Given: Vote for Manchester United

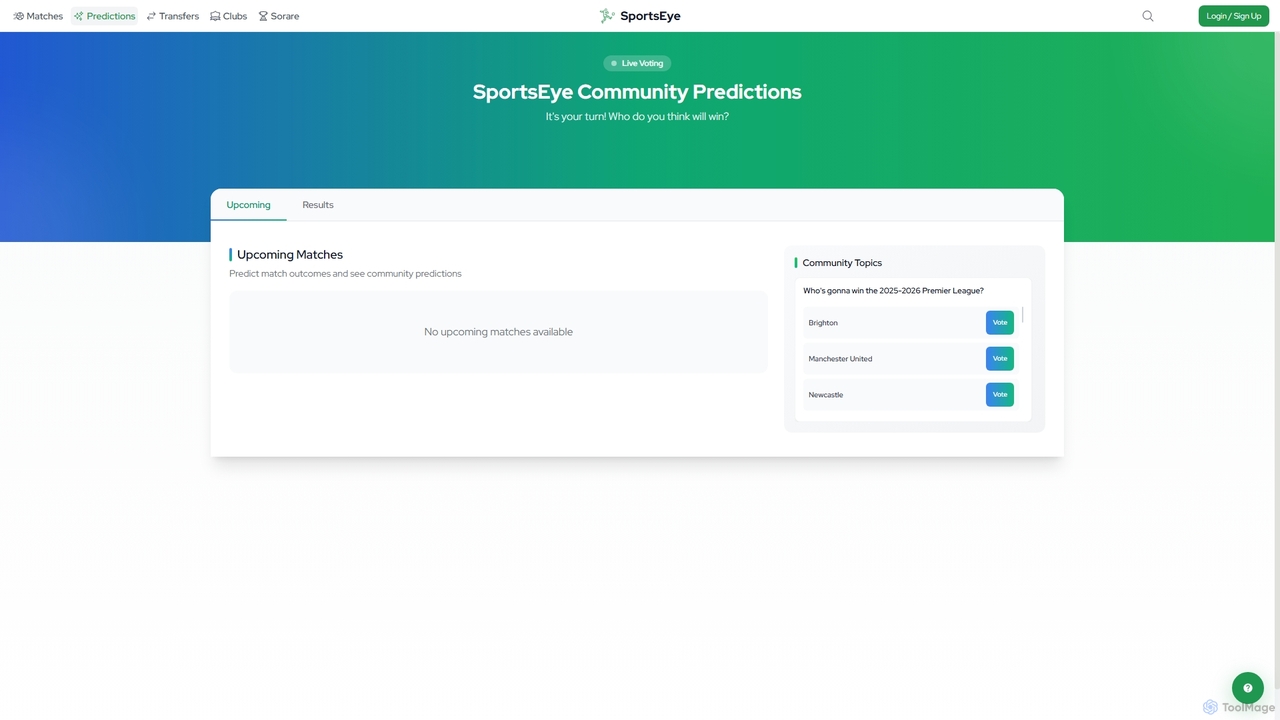Looking at the screenshot, I should (x=1000, y=359).
